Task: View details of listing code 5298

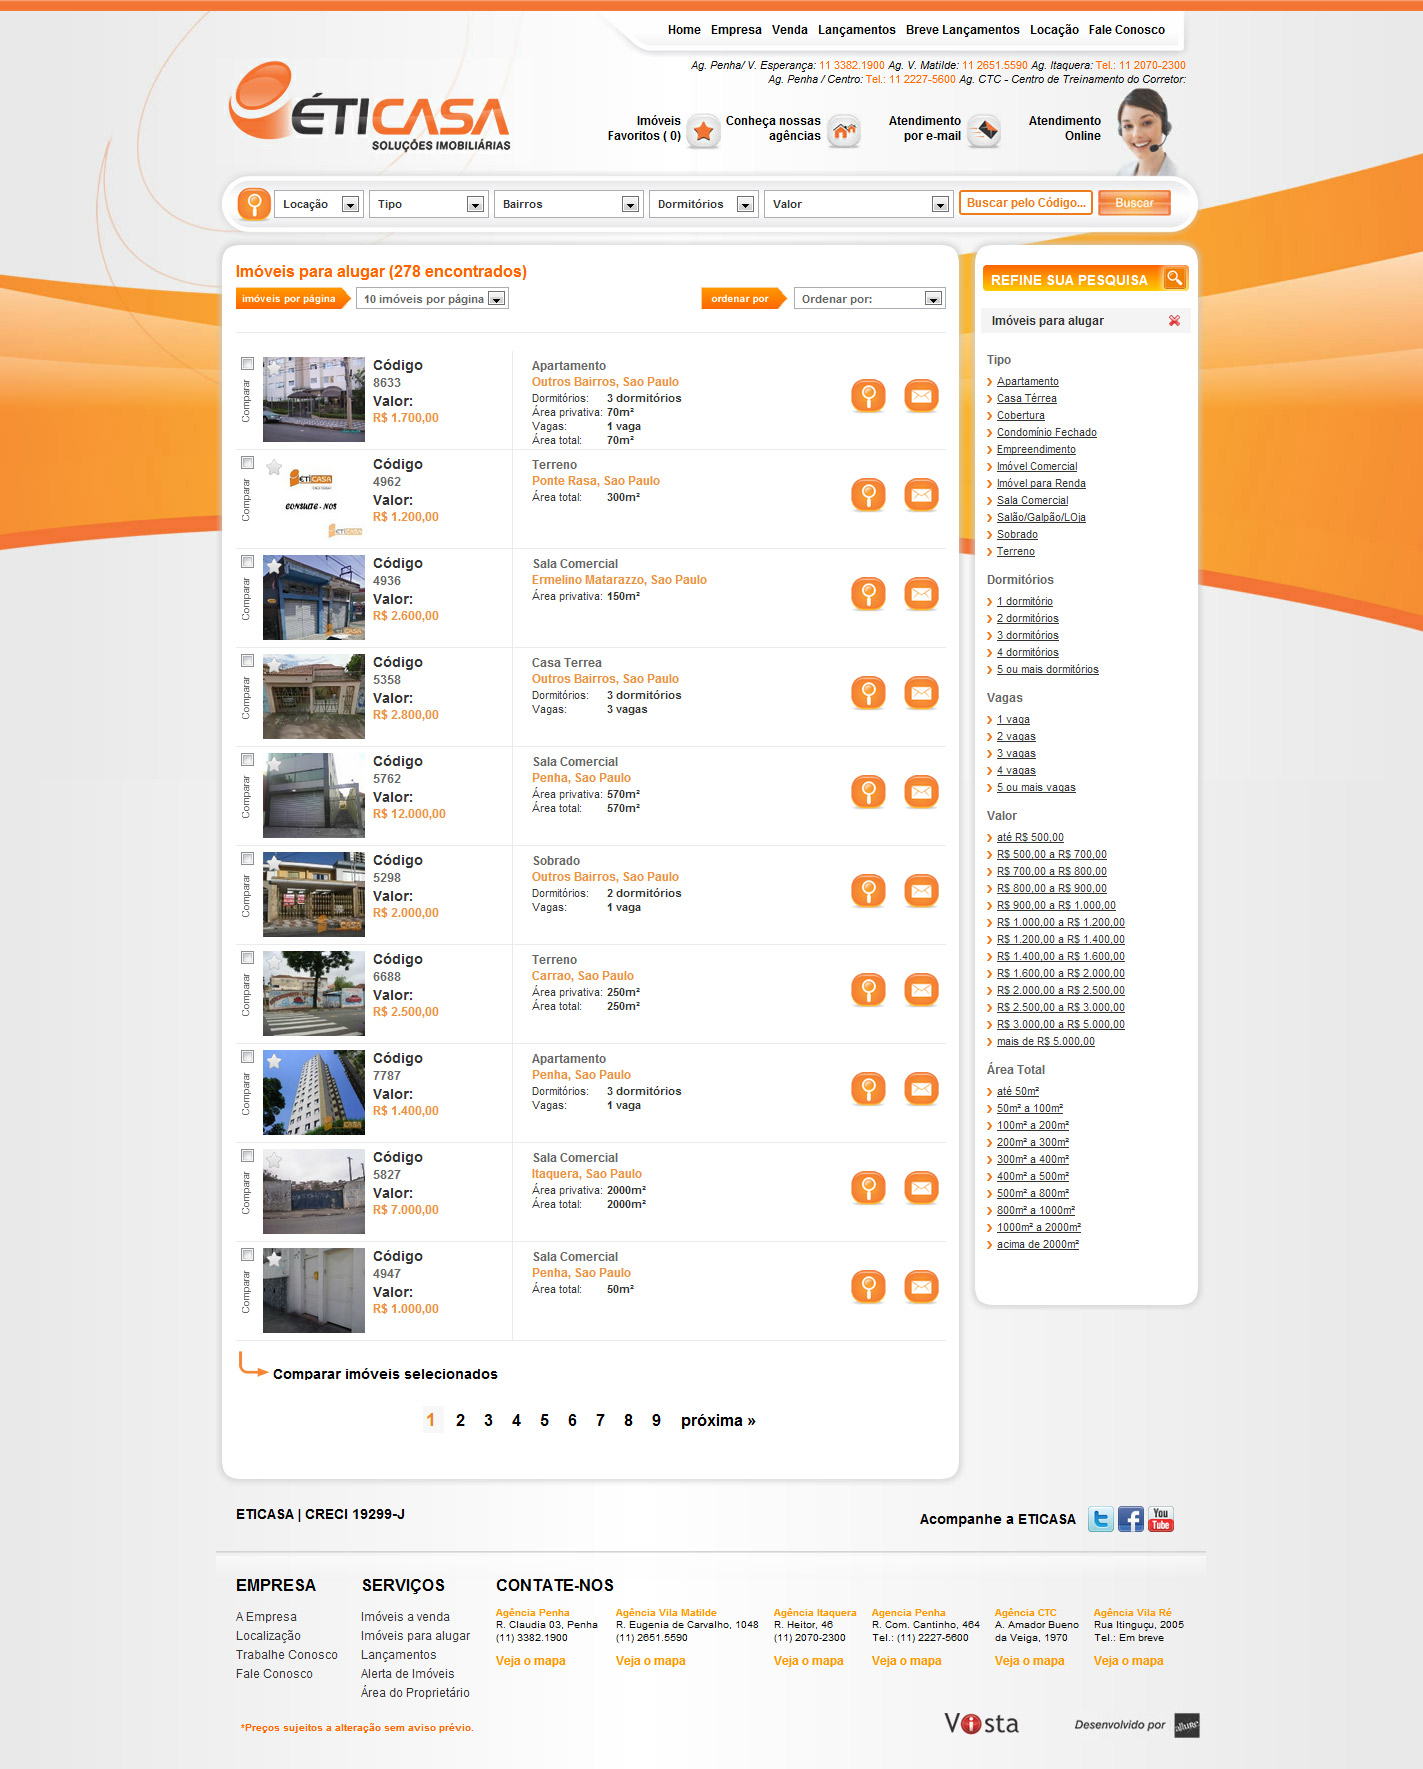Action: [x=869, y=891]
